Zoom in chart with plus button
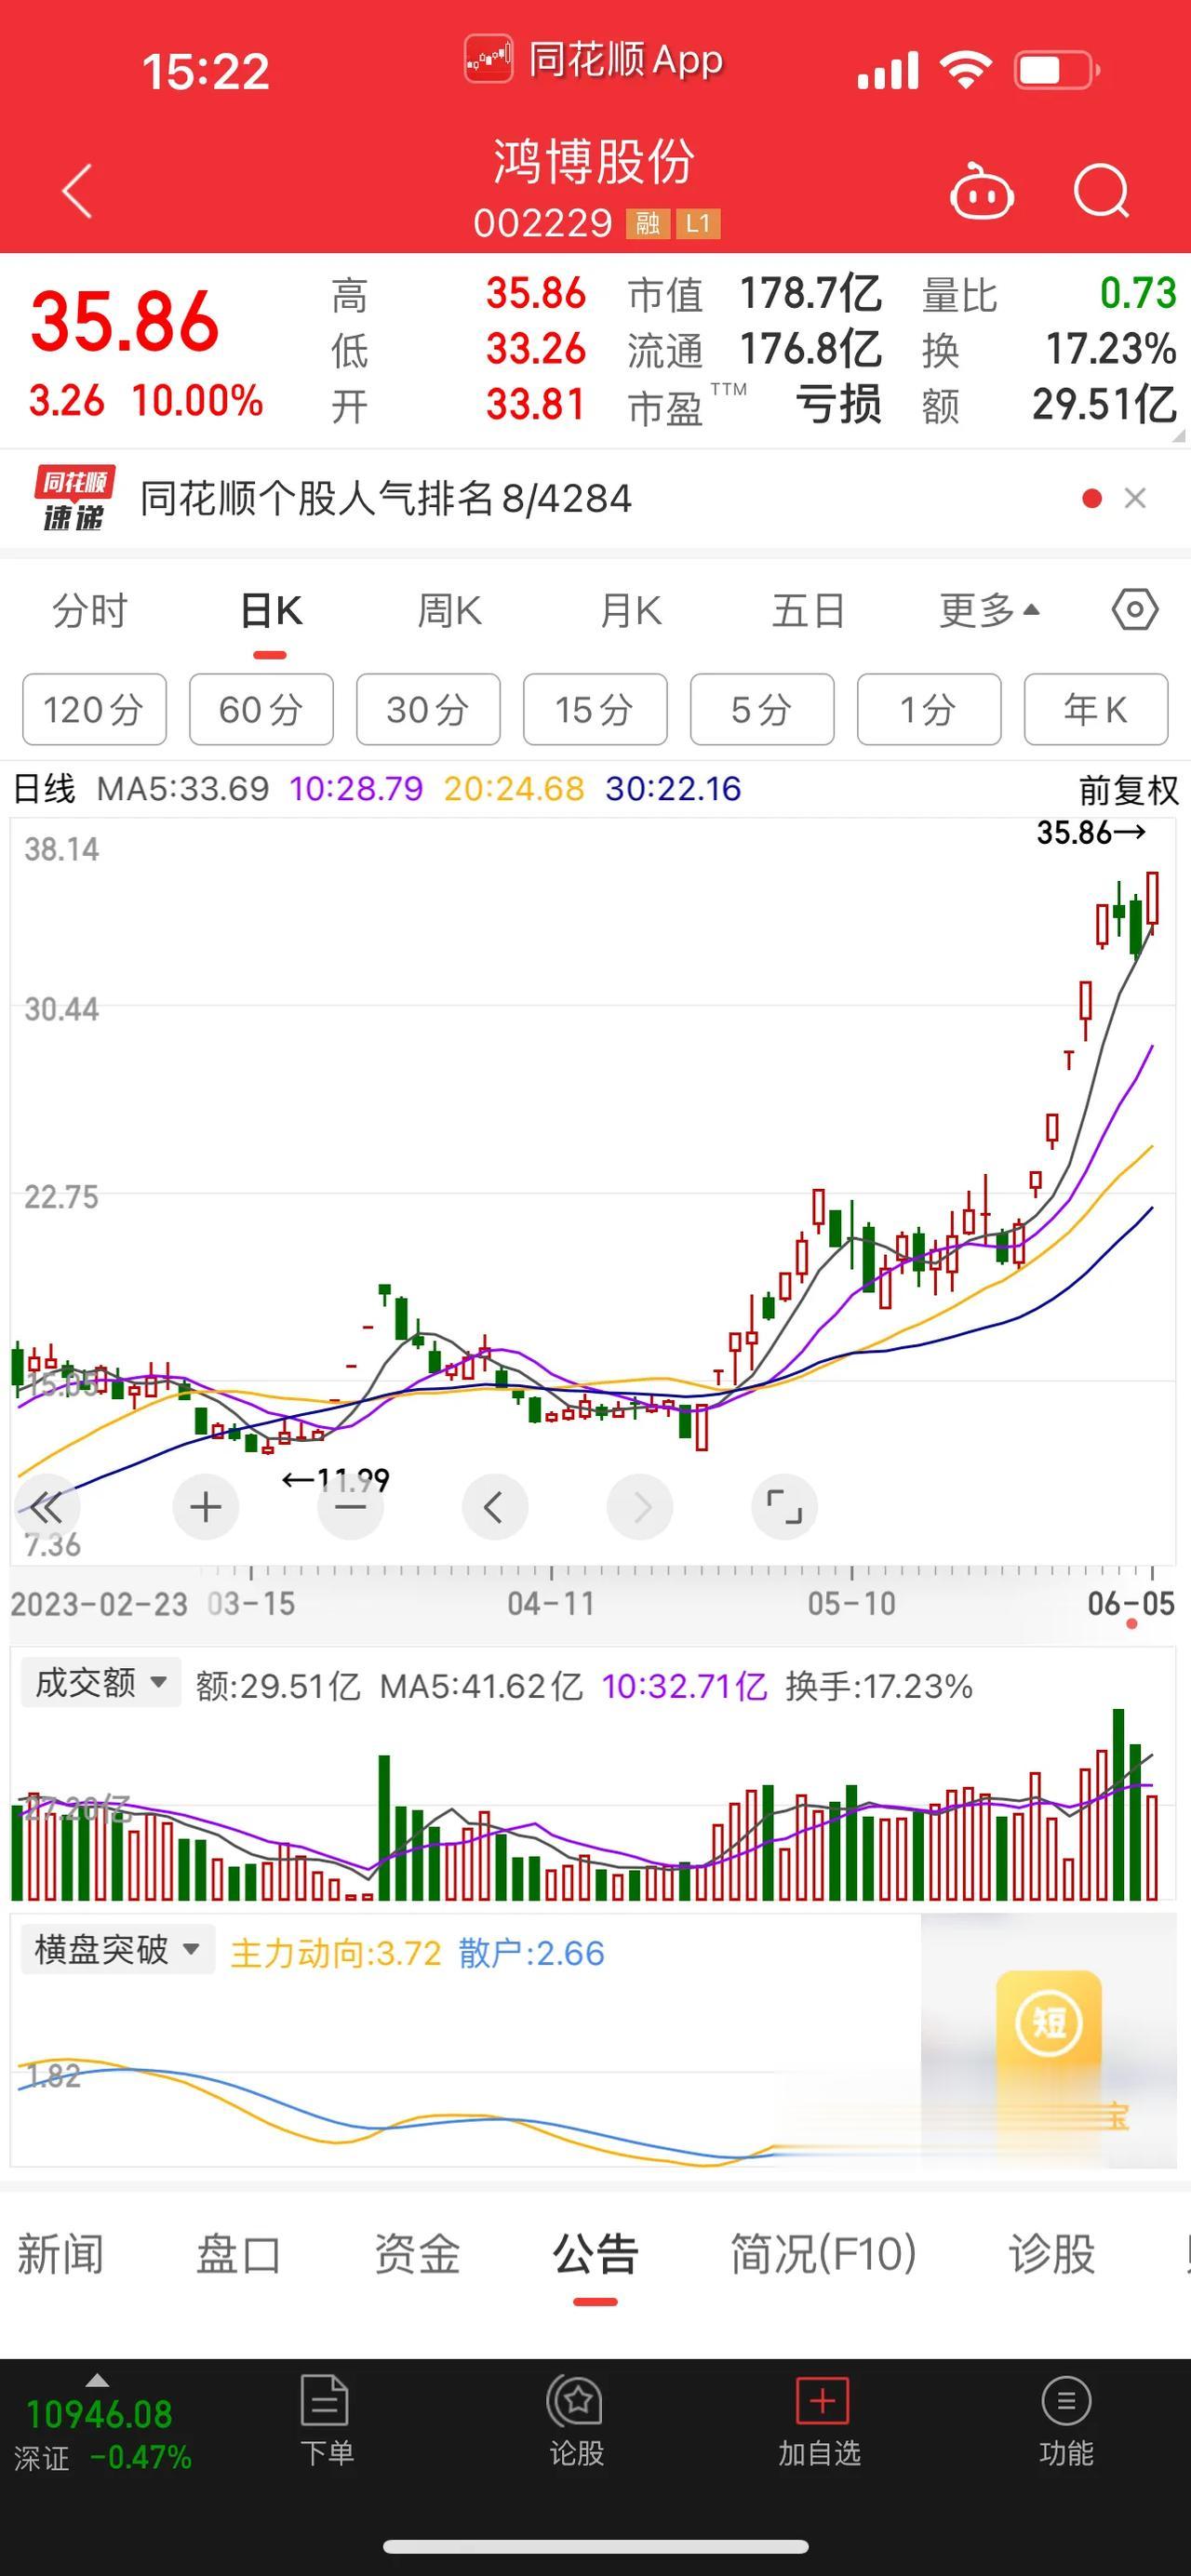This screenshot has height=2576, width=1191. click(x=205, y=1506)
